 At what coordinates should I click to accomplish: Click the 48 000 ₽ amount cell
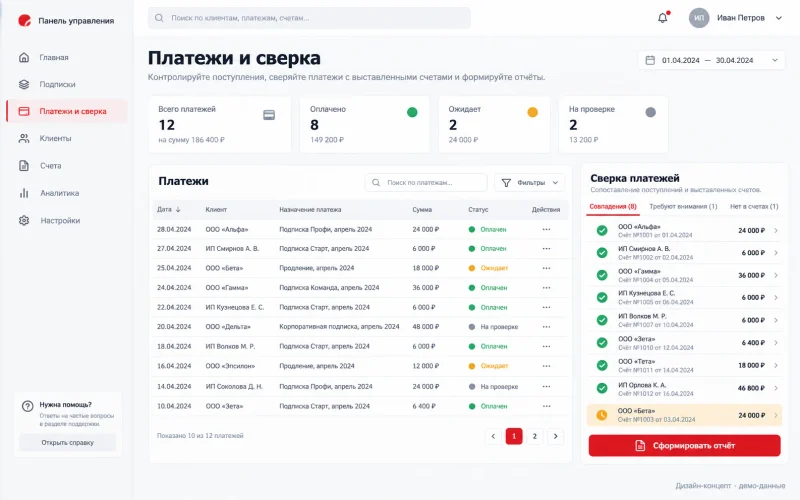426,327
